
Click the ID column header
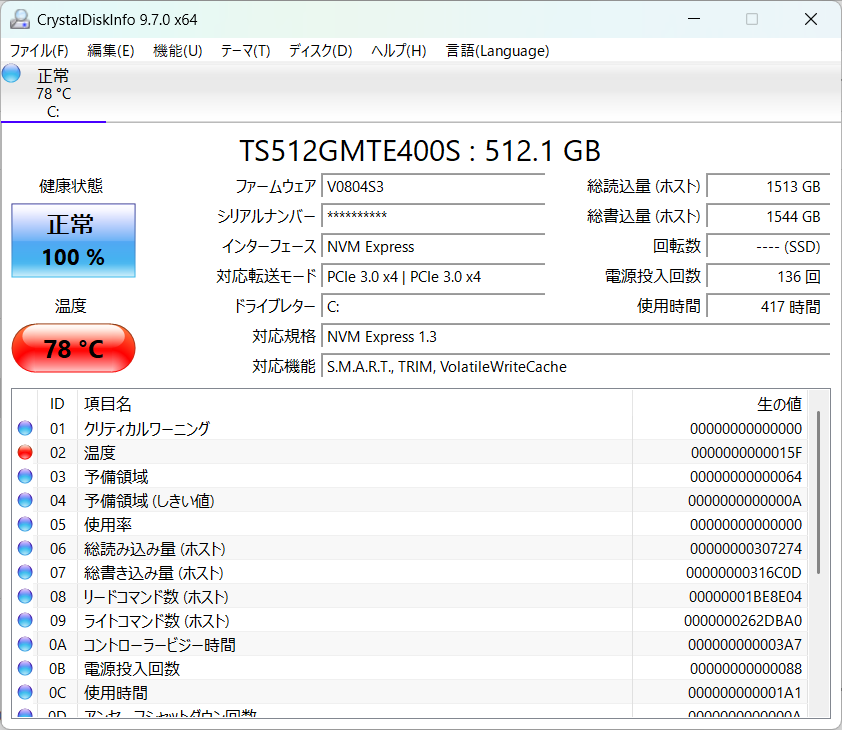57,404
